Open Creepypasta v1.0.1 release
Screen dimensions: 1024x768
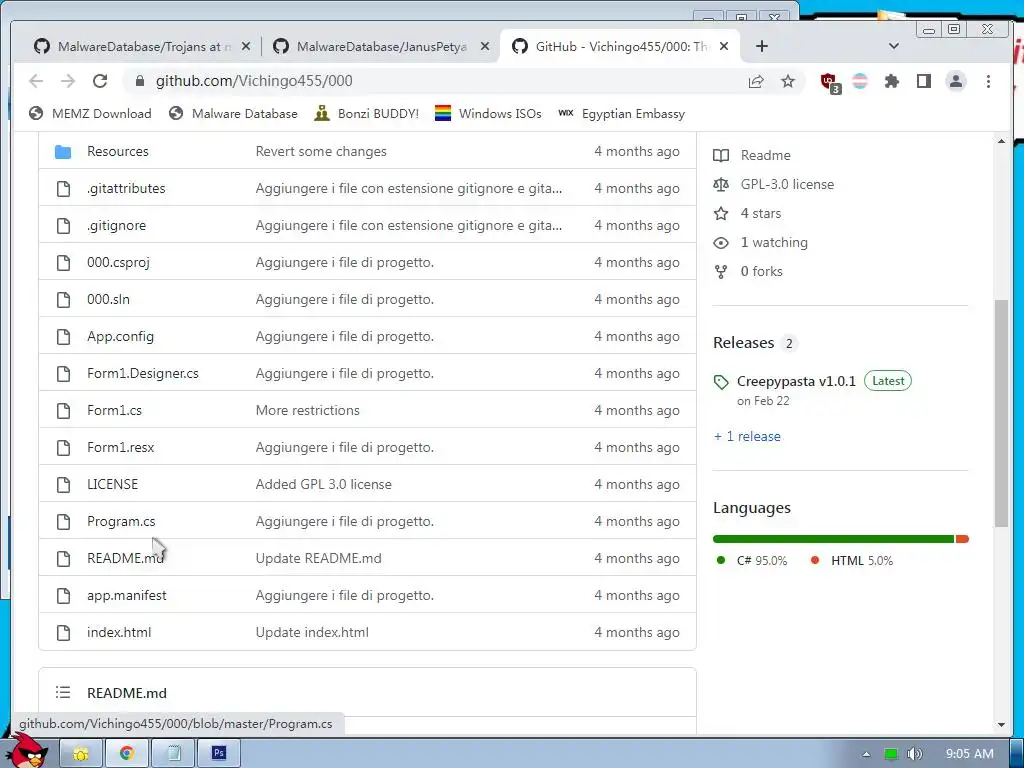pos(796,381)
